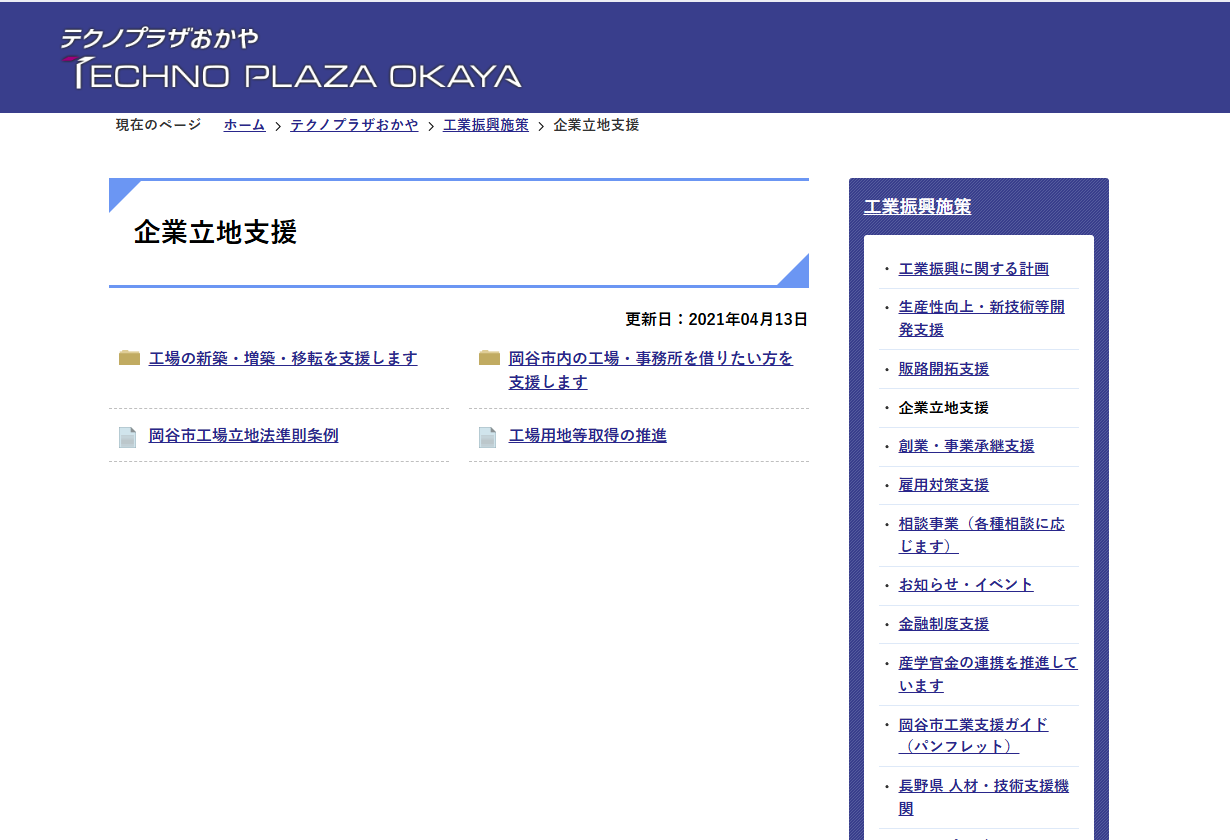The width and height of the screenshot is (1230, 840).
Task: Select 長野県 人材・技術支援機関 in sidebar
Action: coord(984,797)
